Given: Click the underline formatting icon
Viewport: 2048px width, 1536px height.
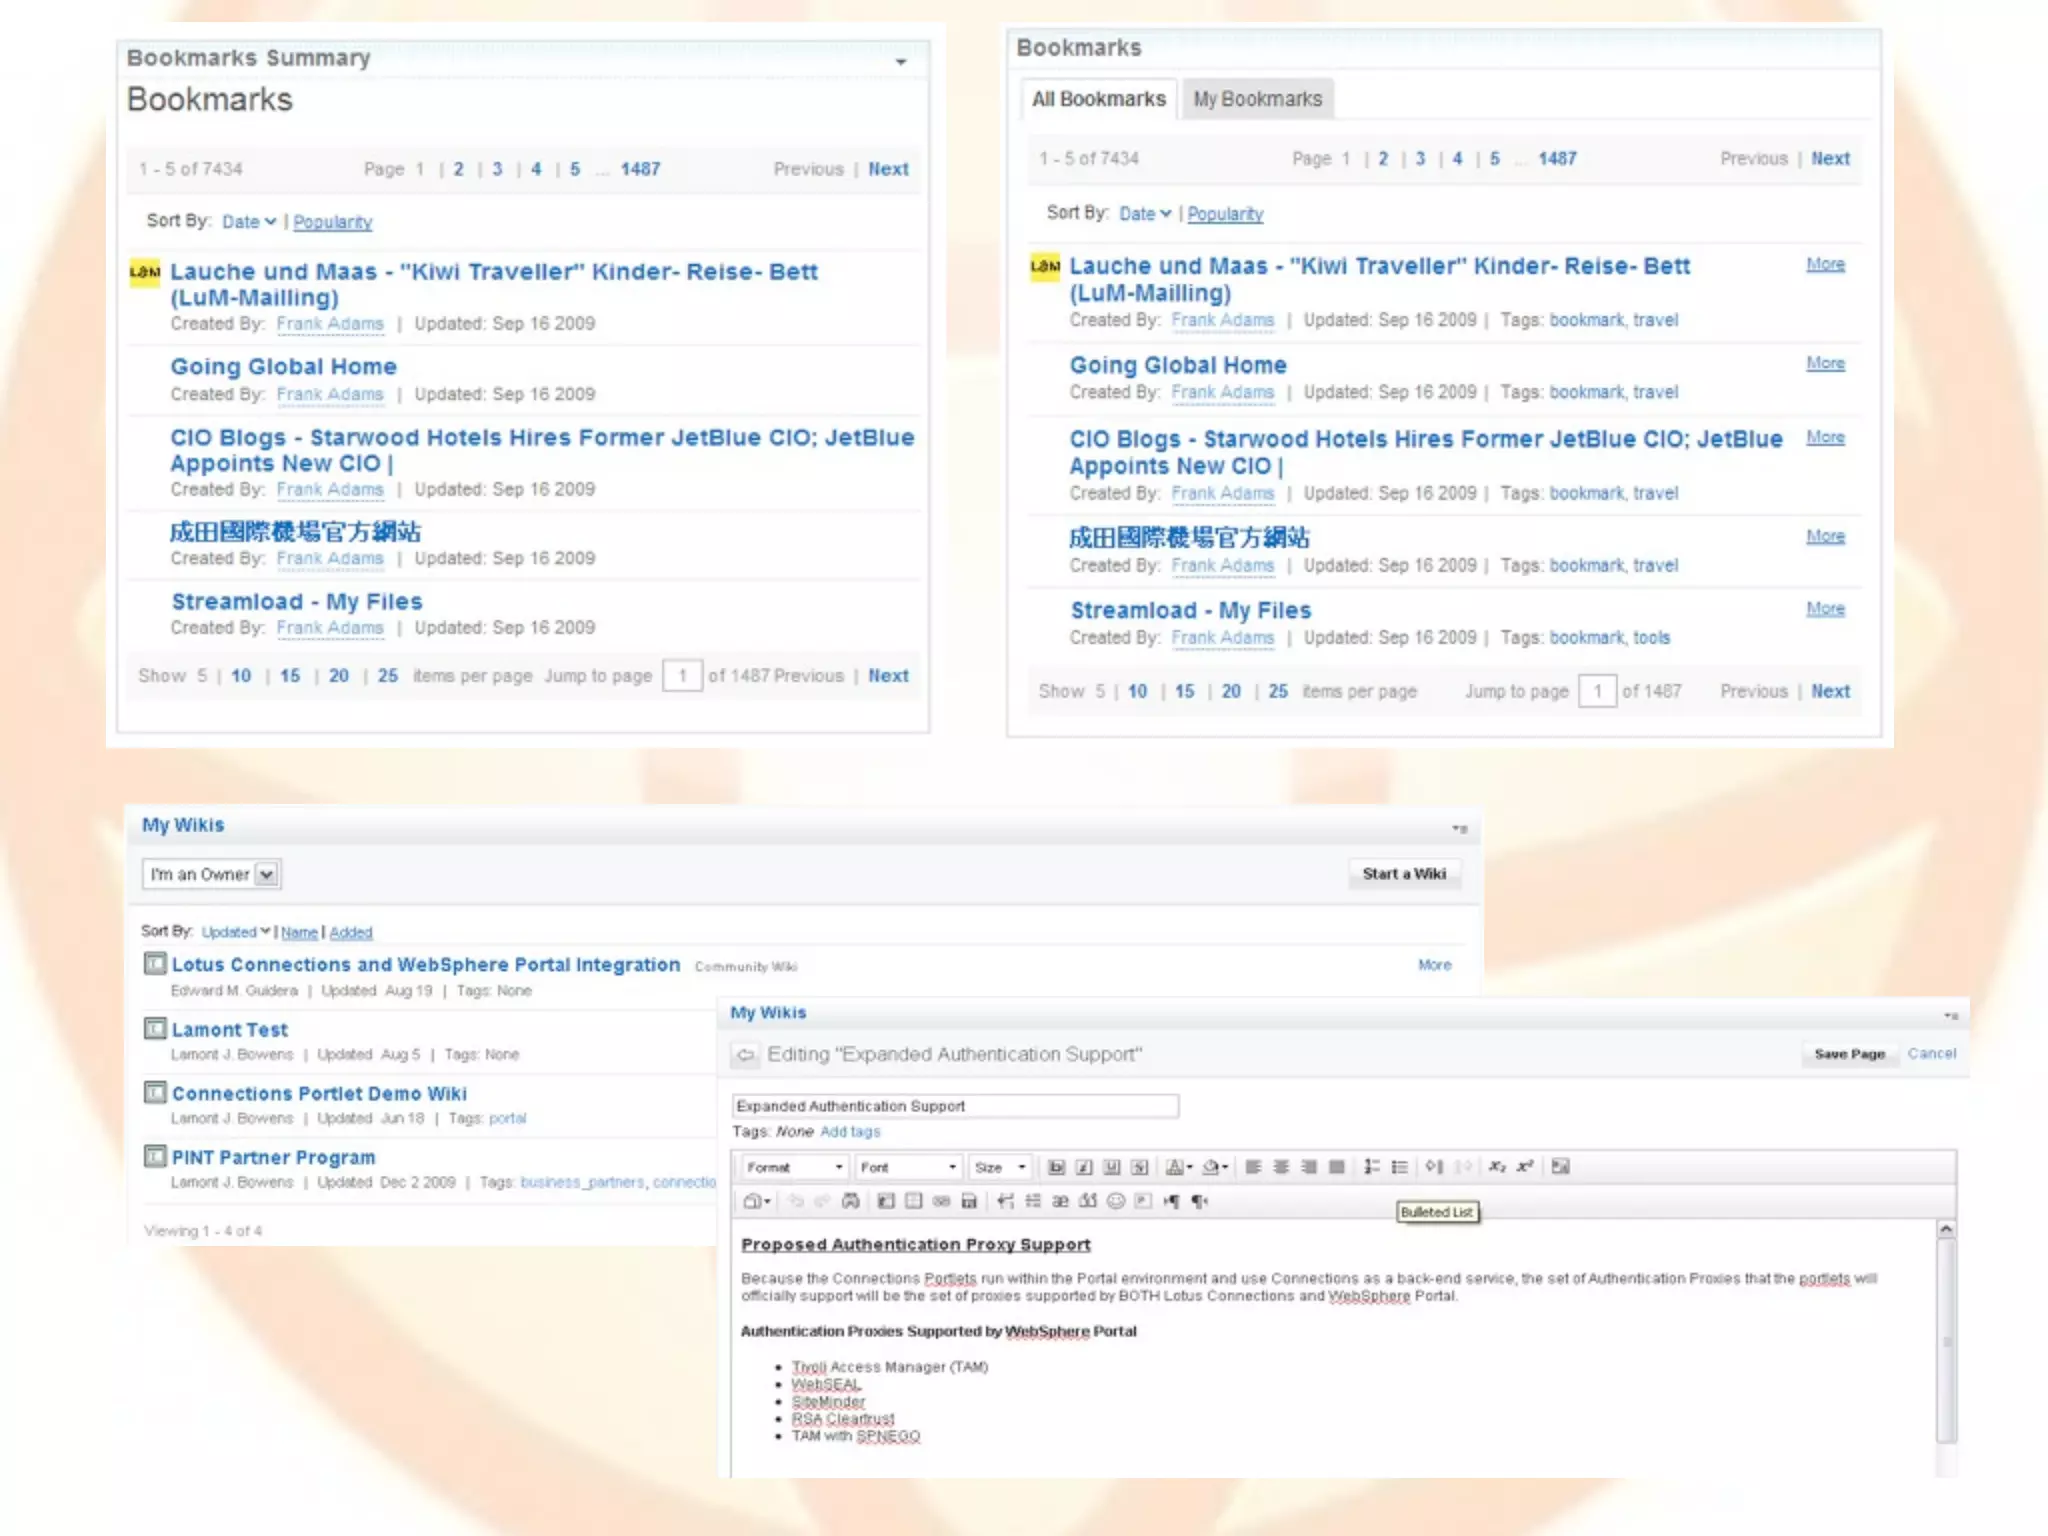Looking at the screenshot, I should tap(1112, 1167).
